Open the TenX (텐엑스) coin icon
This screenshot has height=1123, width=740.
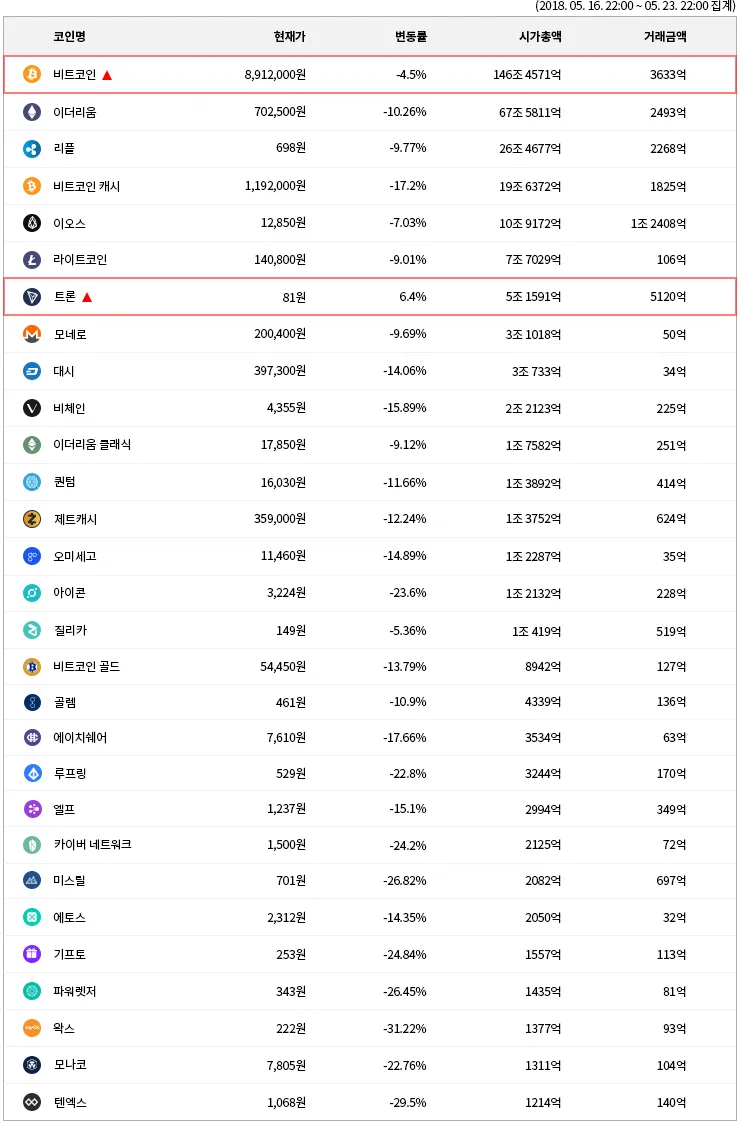click(32, 1102)
